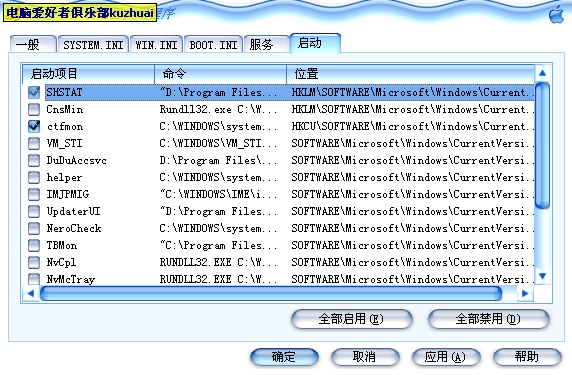Screen dimensions: 572x375
Task: Click the vertical scrollbar up arrow
Action: click(542, 73)
